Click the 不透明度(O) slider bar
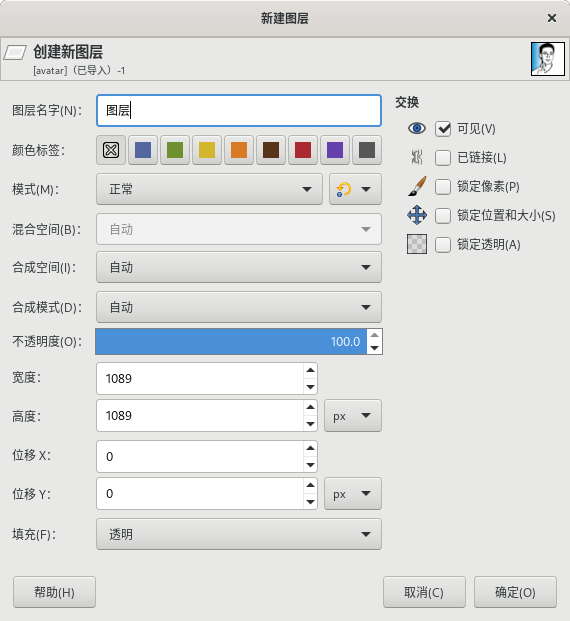Image resolution: width=570 pixels, height=621 pixels. [x=231, y=341]
